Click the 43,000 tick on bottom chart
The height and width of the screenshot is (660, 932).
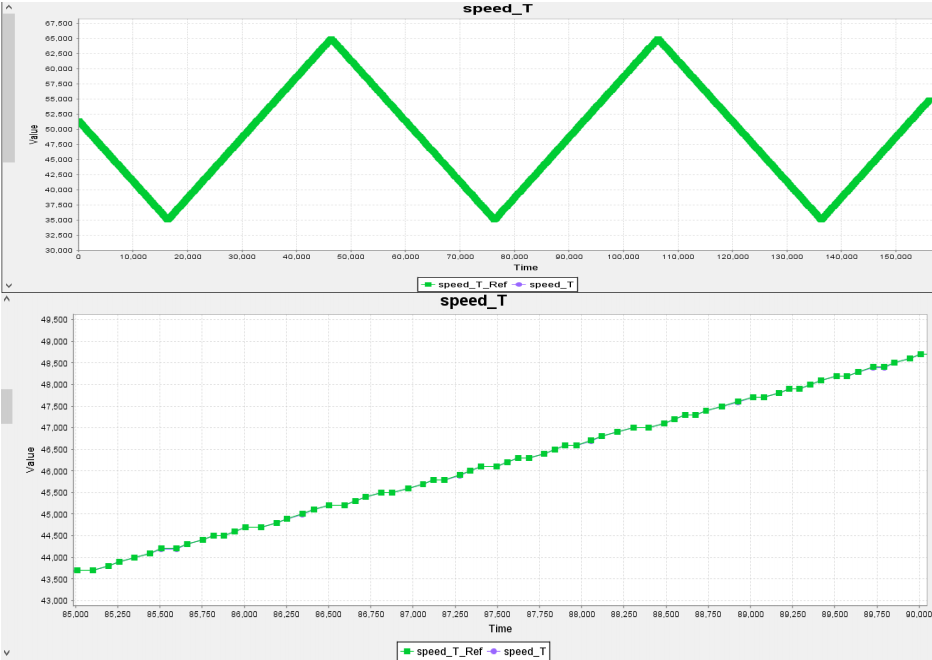[x=53, y=601]
